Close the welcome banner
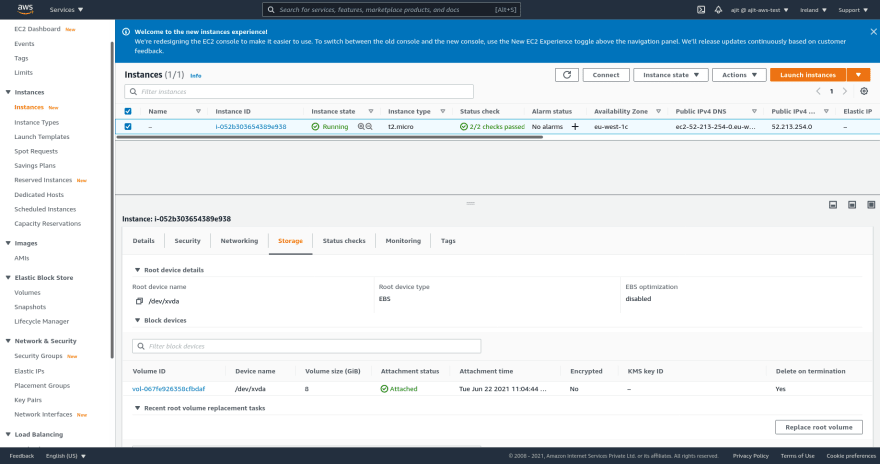Image resolution: width=880 pixels, height=464 pixels. click(x=873, y=32)
